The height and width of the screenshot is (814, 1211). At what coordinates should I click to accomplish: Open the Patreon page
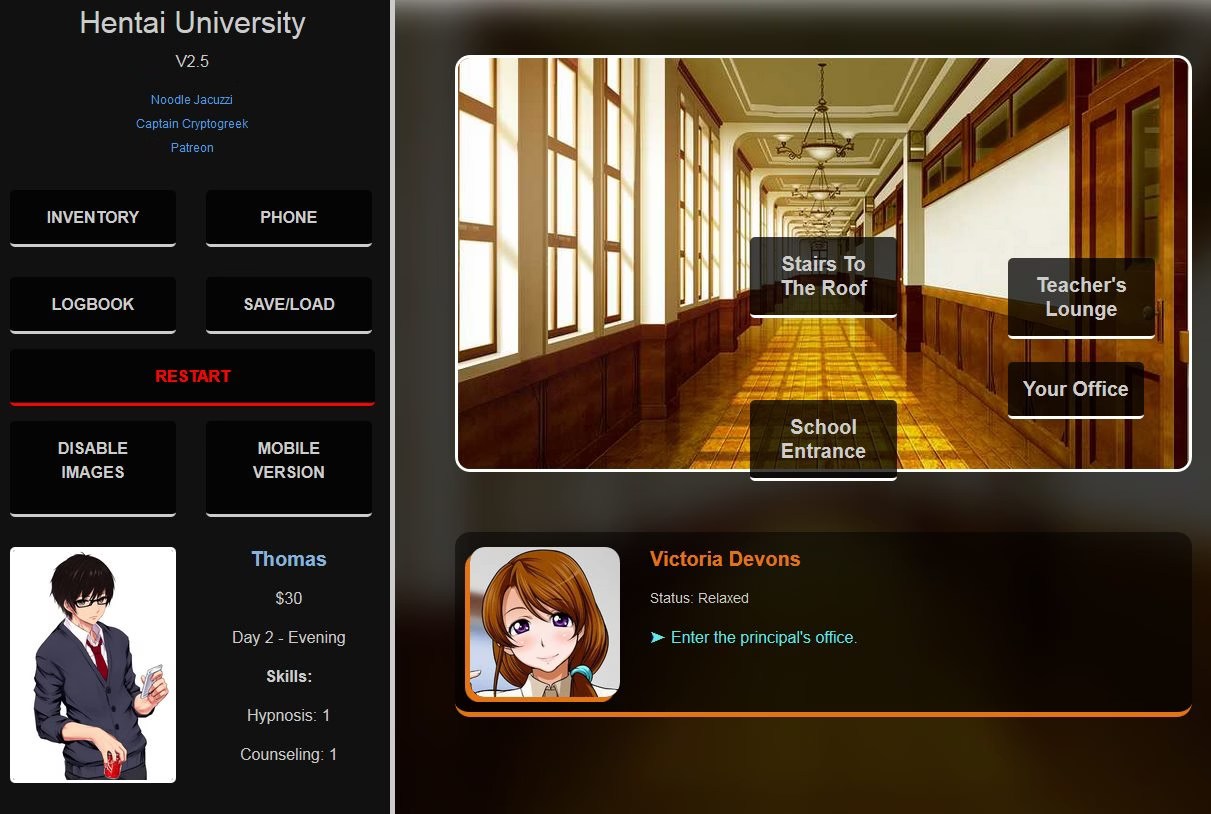pyautogui.click(x=192, y=147)
